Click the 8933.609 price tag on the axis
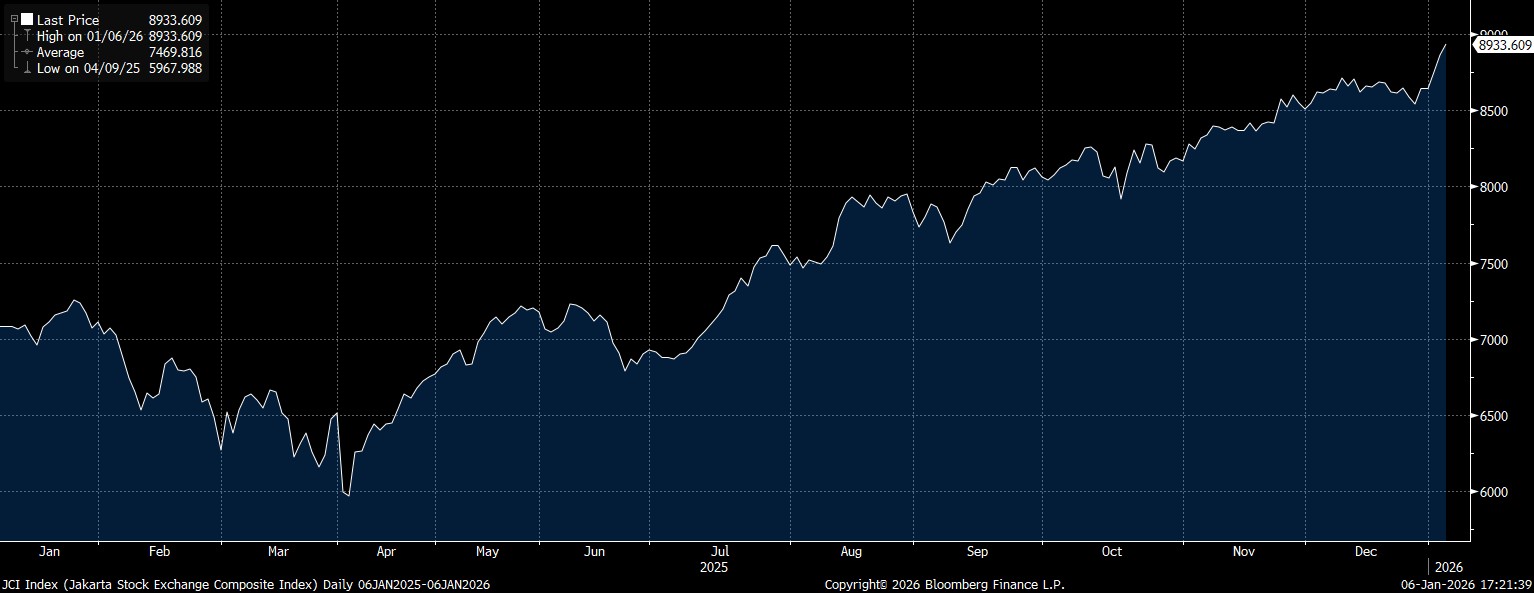 (1504, 45)
